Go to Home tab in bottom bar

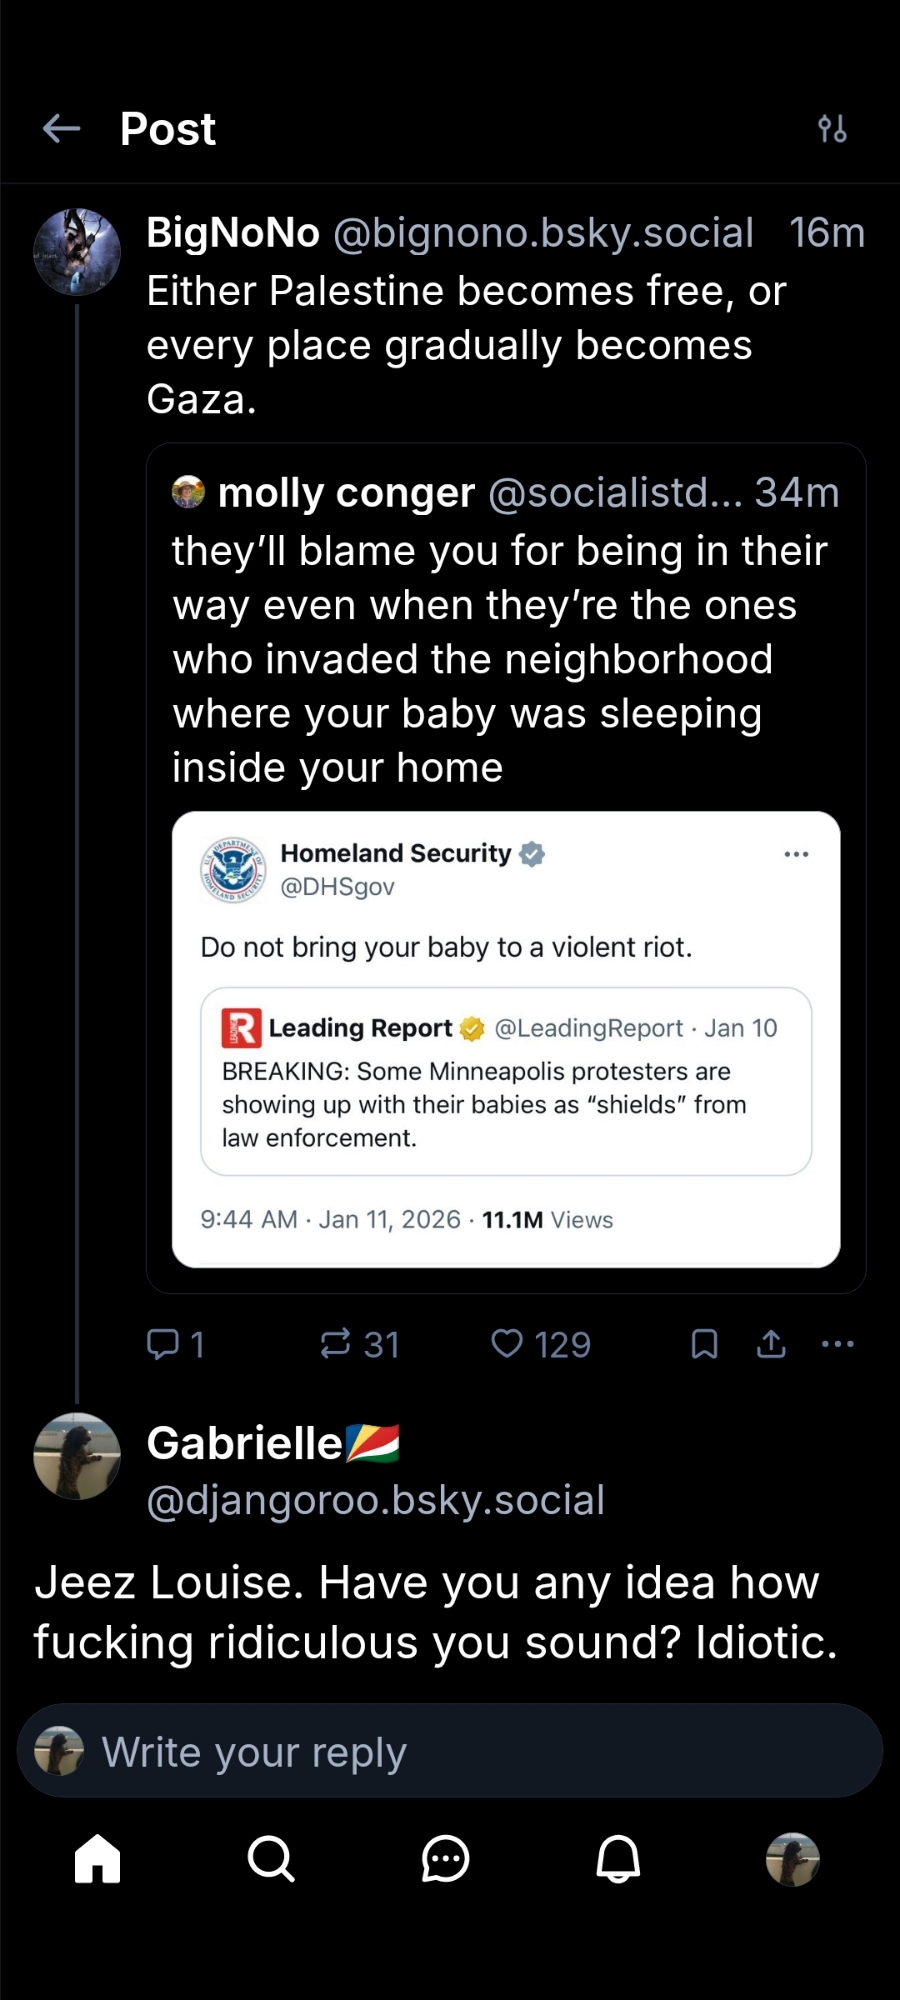tap(98, 1860)
